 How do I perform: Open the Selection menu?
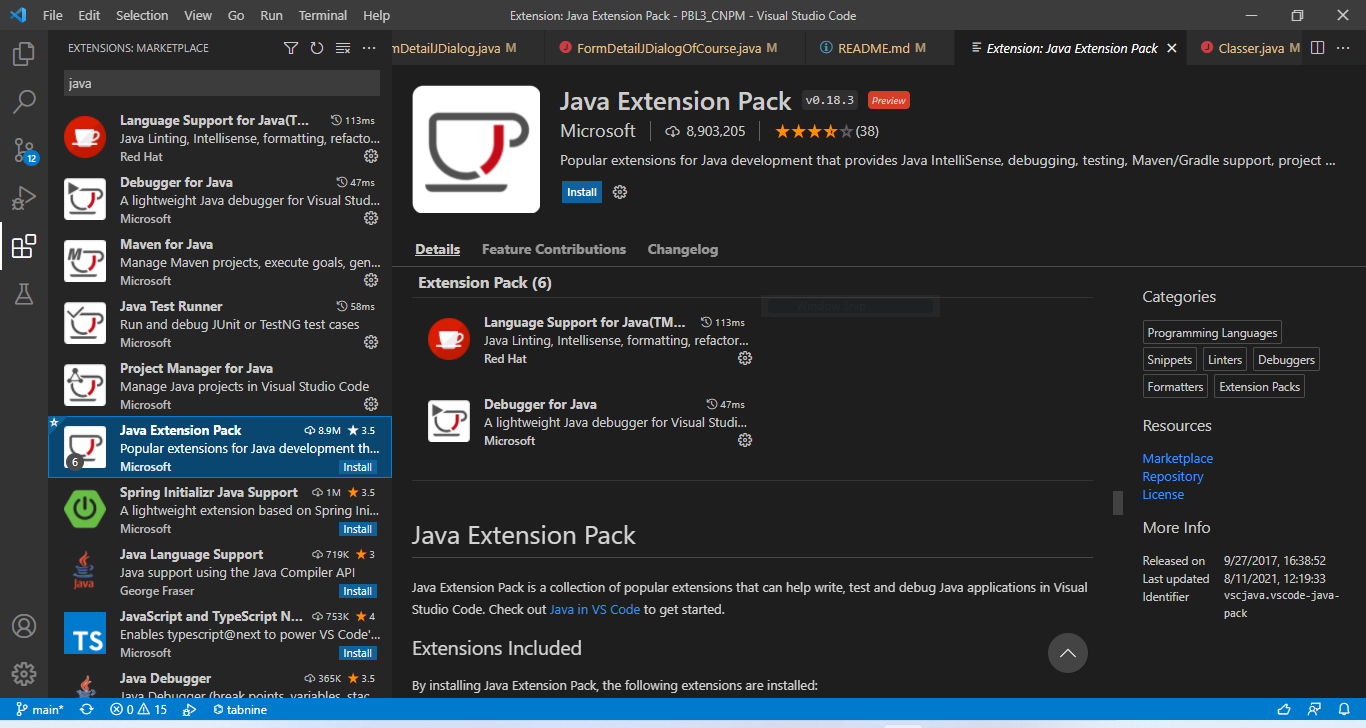(142, 16)
